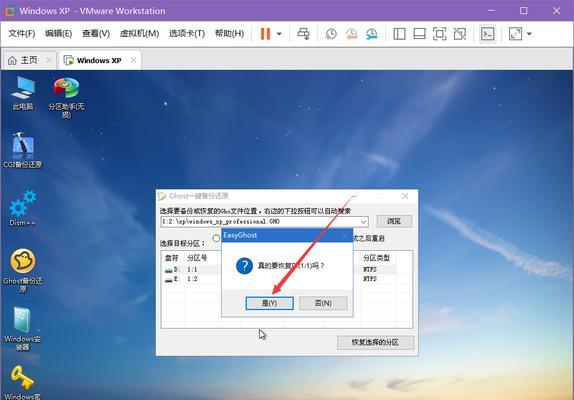Open the 查看(V) menu
This screenshot has height=400, width=574.
click(x=96, y=34)
